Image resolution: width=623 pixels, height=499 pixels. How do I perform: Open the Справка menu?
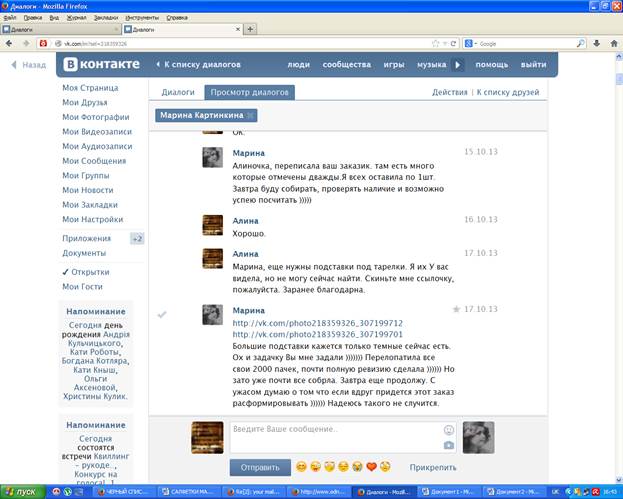pyautogui.click(x=177, y=17)
